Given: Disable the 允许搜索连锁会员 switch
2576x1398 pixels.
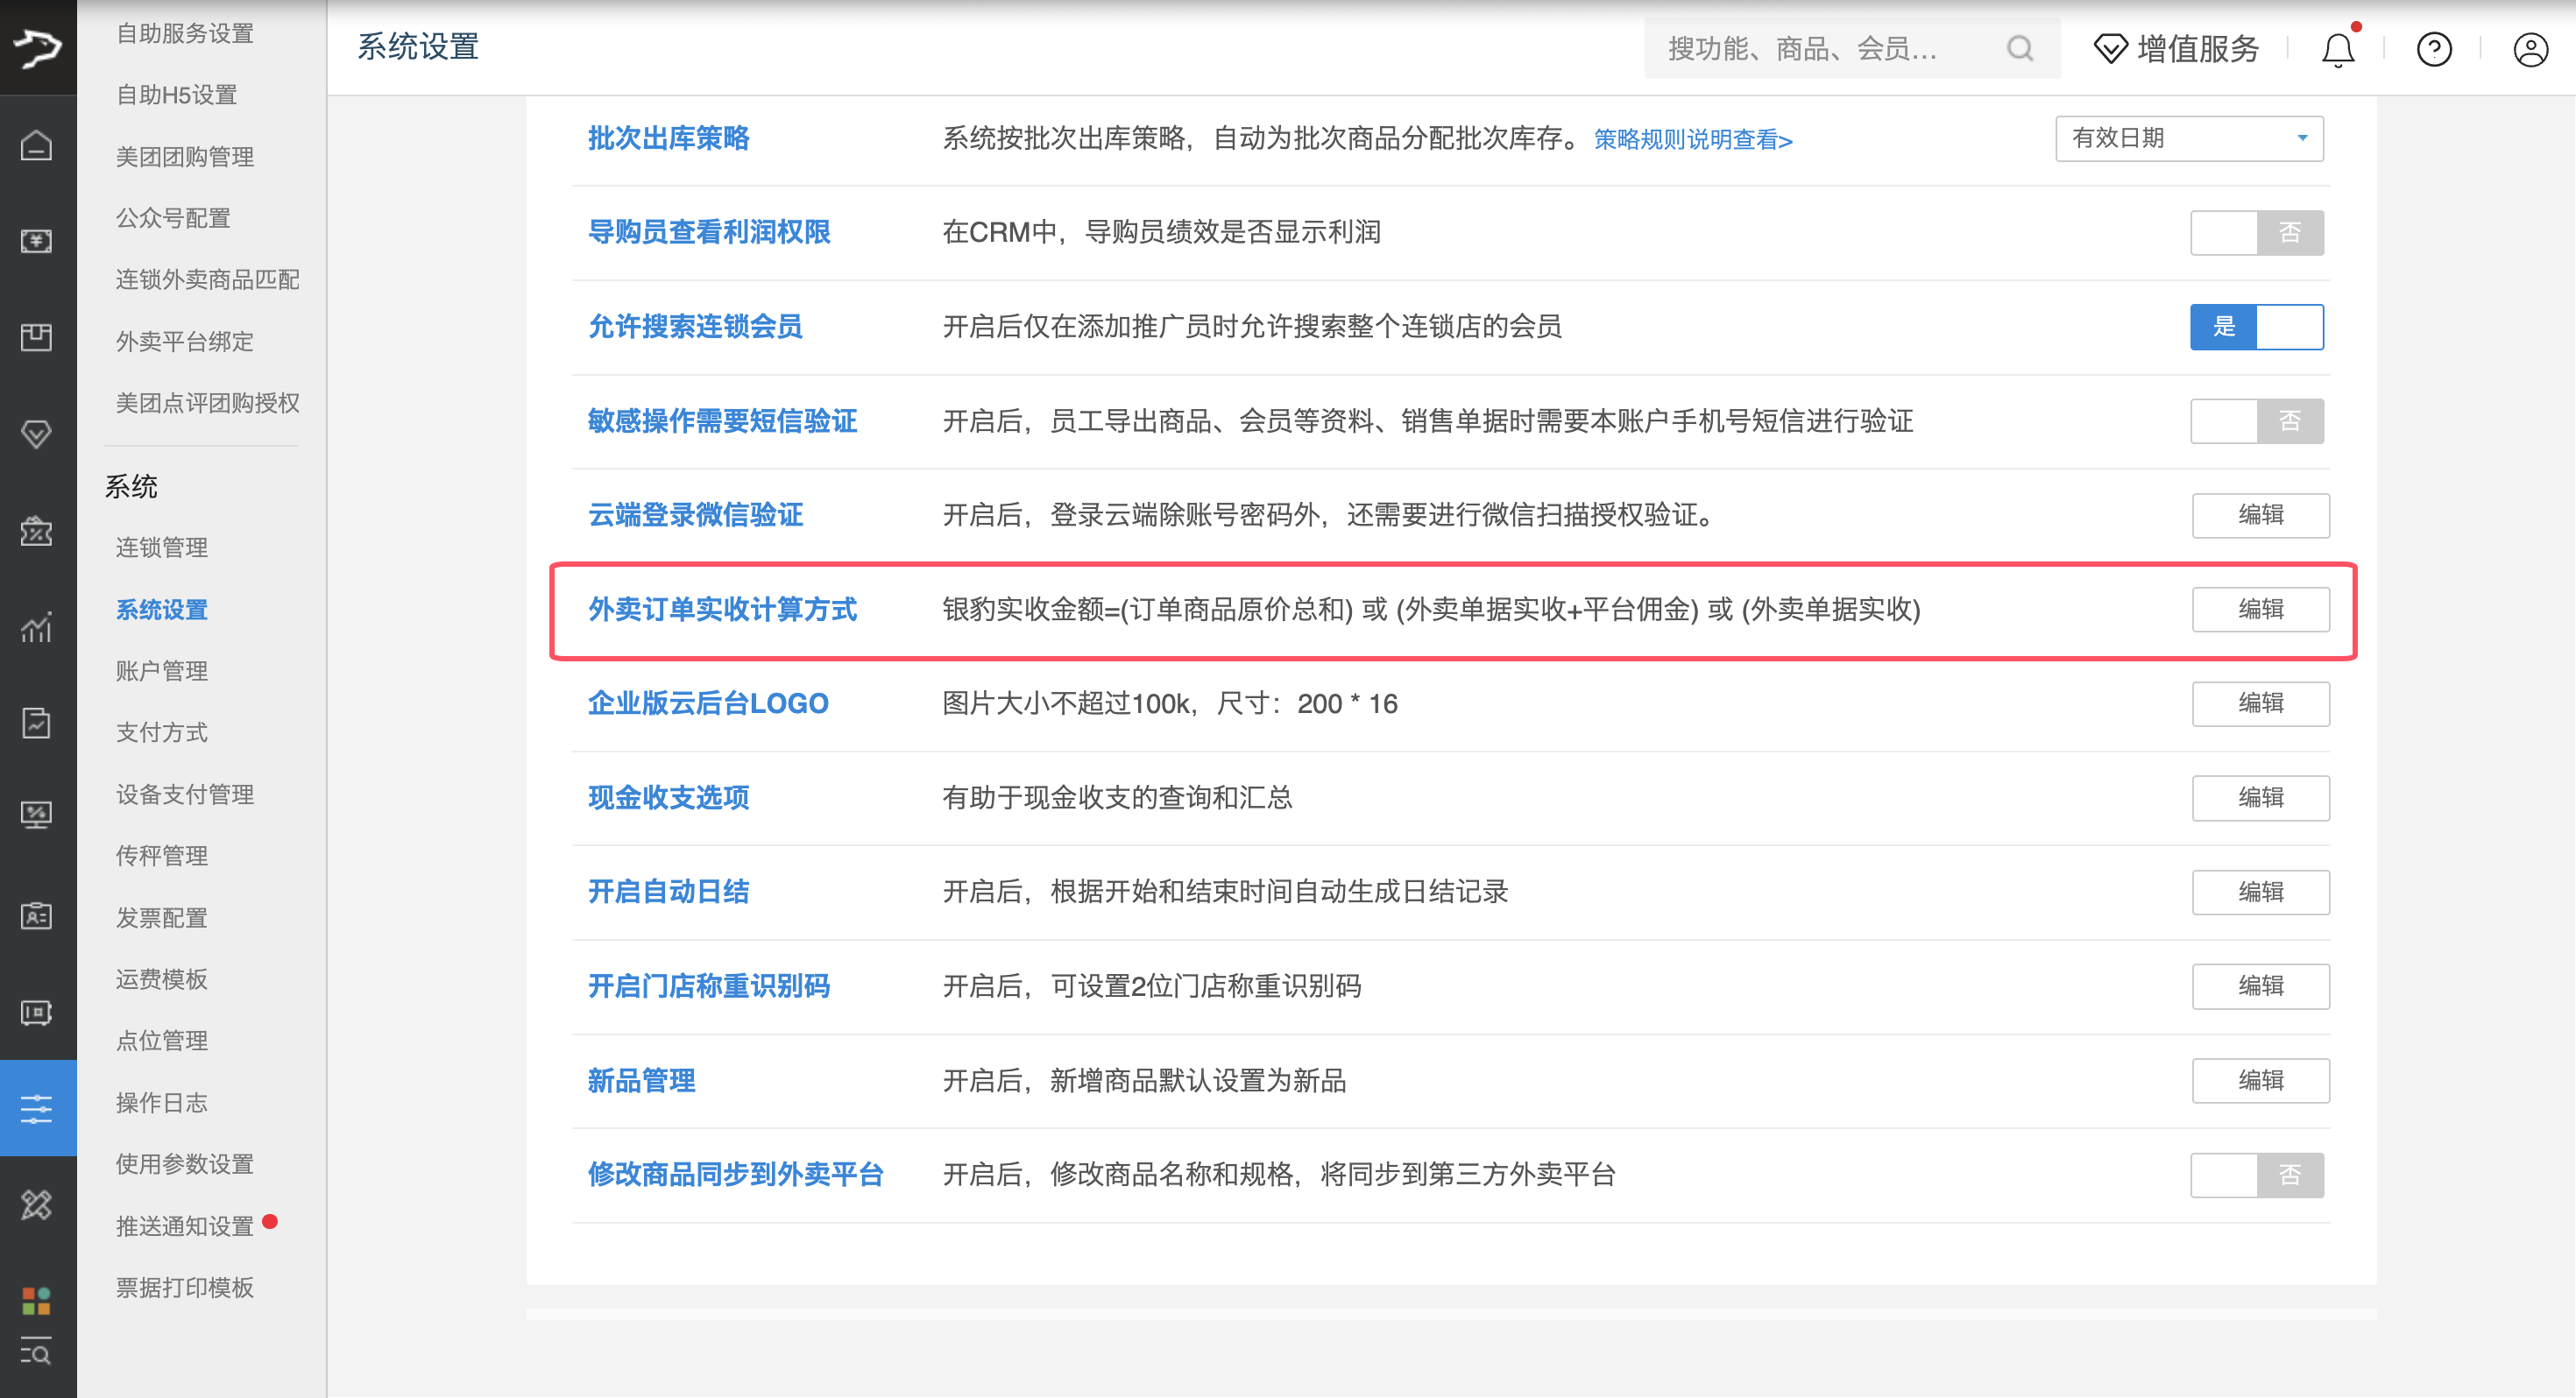Looking at the screenshot, I should click(2256, 327).
